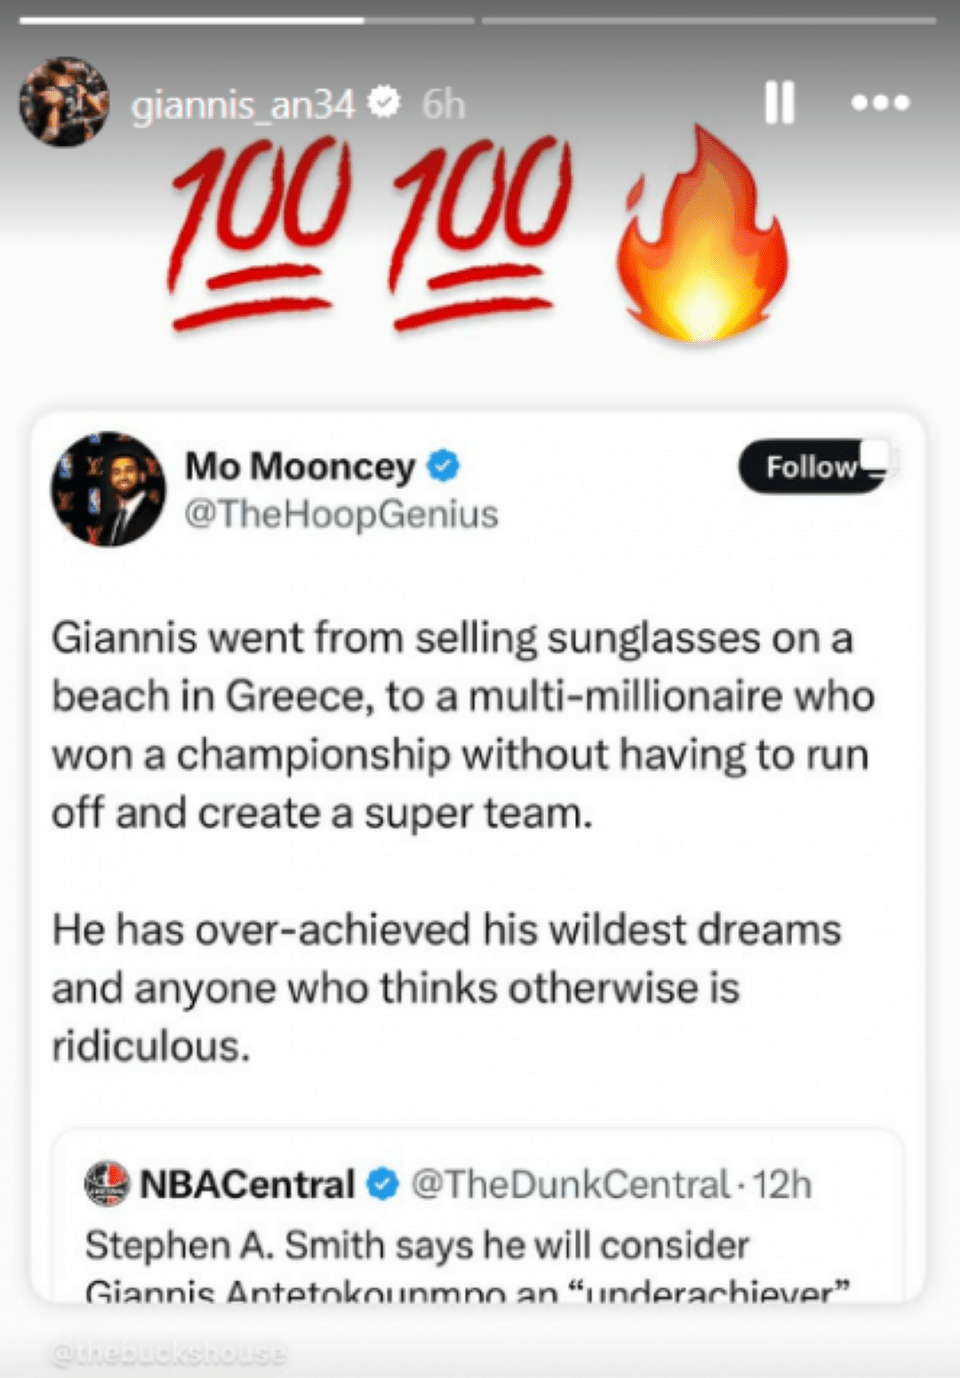Open the giannis_an34 username link
The width and height of the screenshot is (960, 1378).
[243, 104]
